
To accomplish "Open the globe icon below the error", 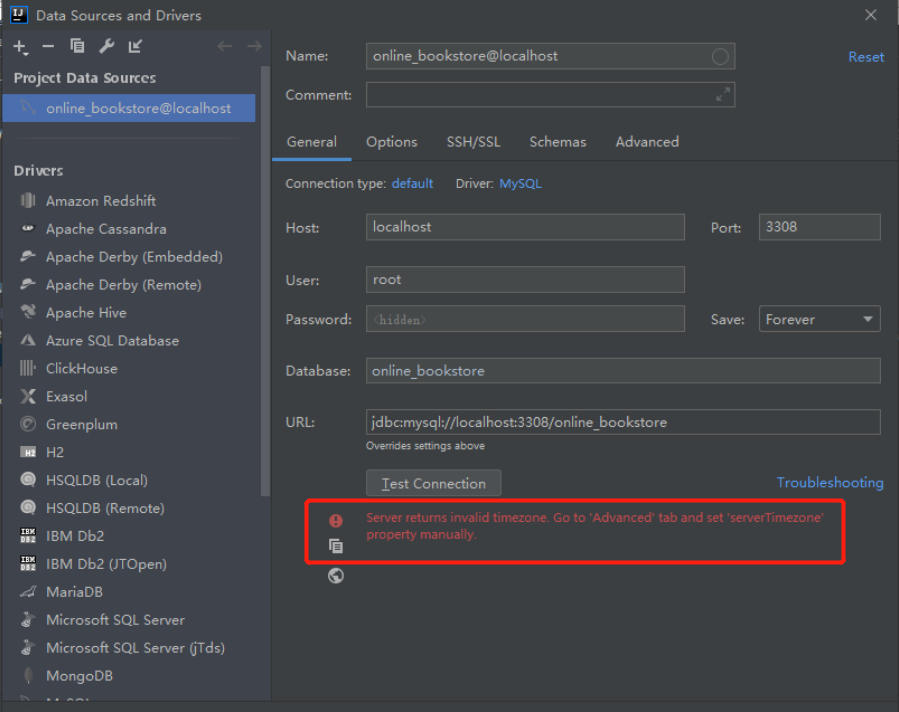I will coord(336,576).
